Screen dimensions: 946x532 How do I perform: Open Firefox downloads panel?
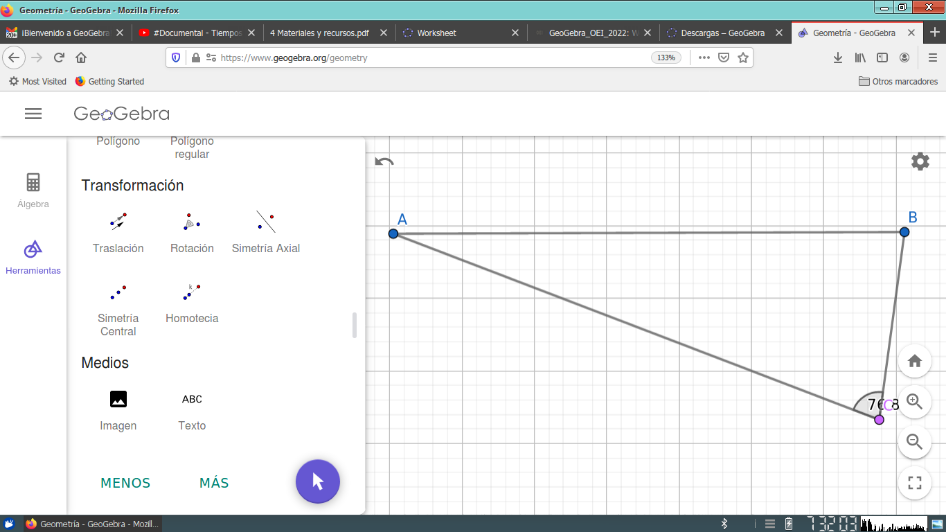837,58
